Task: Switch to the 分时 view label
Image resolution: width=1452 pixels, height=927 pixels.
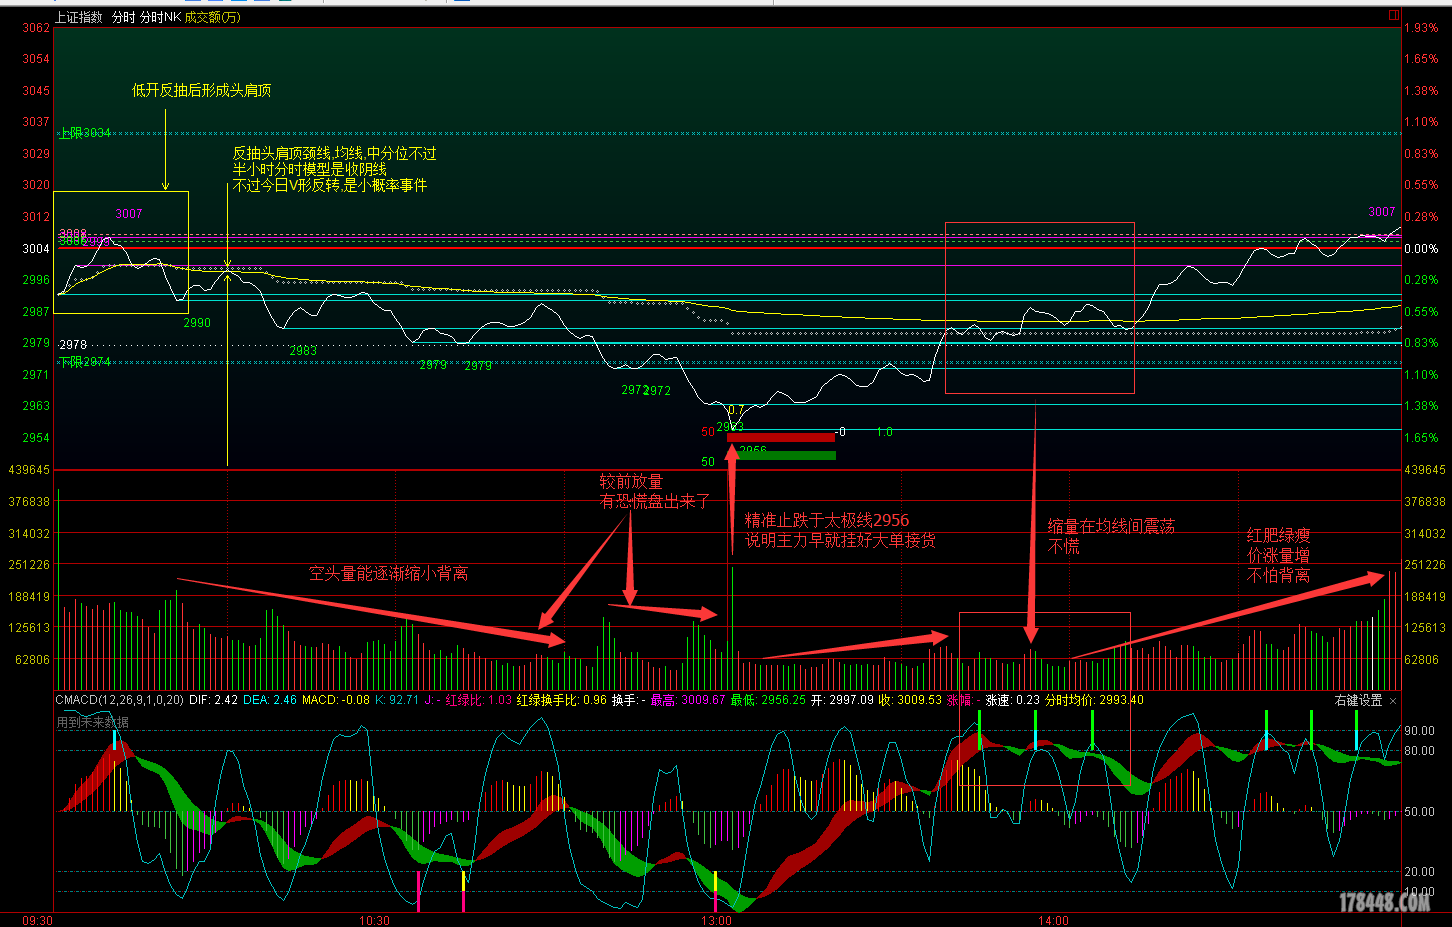Action: [x=123, y=17]
